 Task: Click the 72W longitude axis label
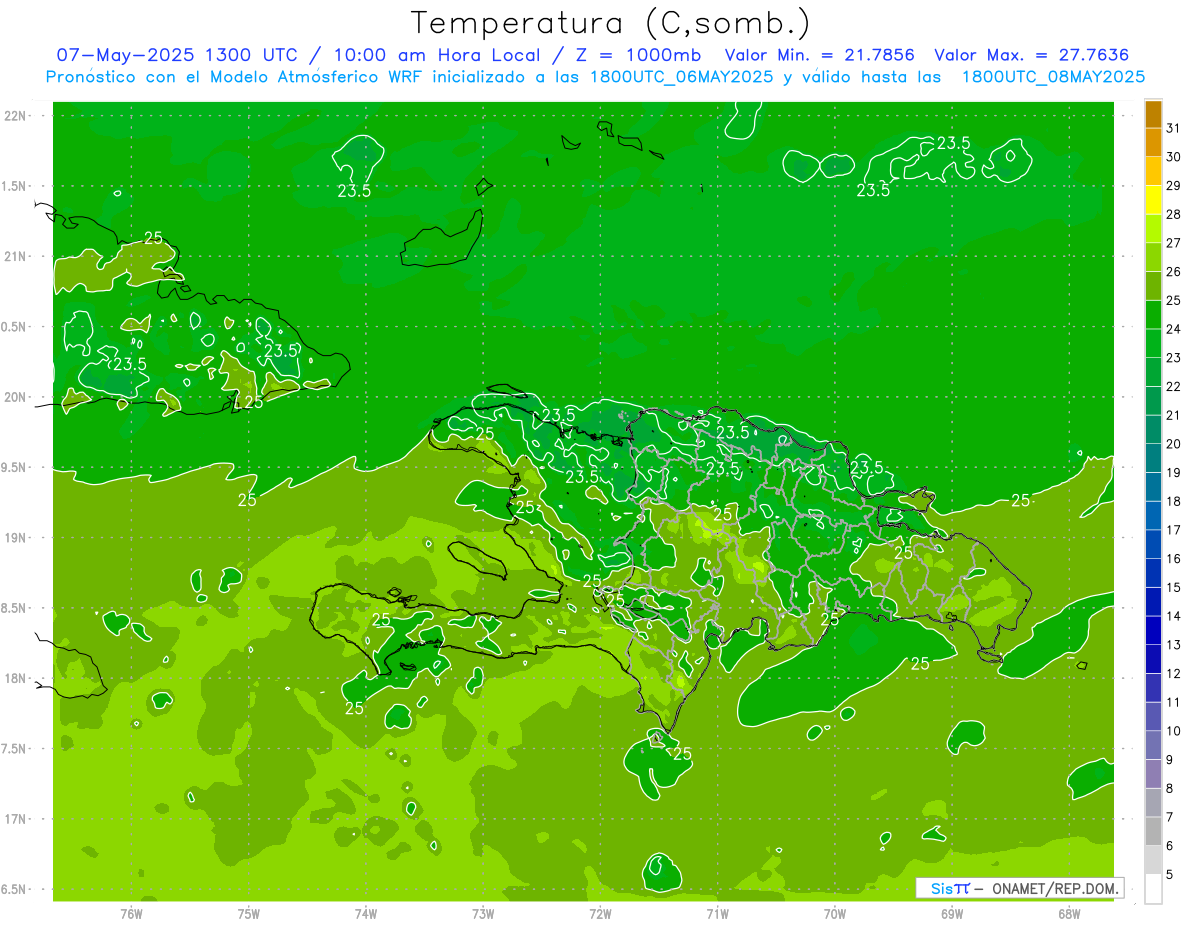600,913
